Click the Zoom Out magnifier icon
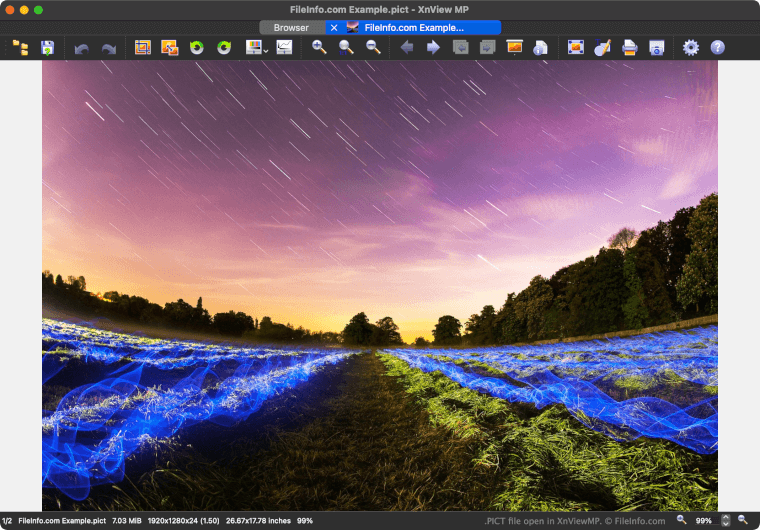Screen dimensions: 760x530 [373, 47]
